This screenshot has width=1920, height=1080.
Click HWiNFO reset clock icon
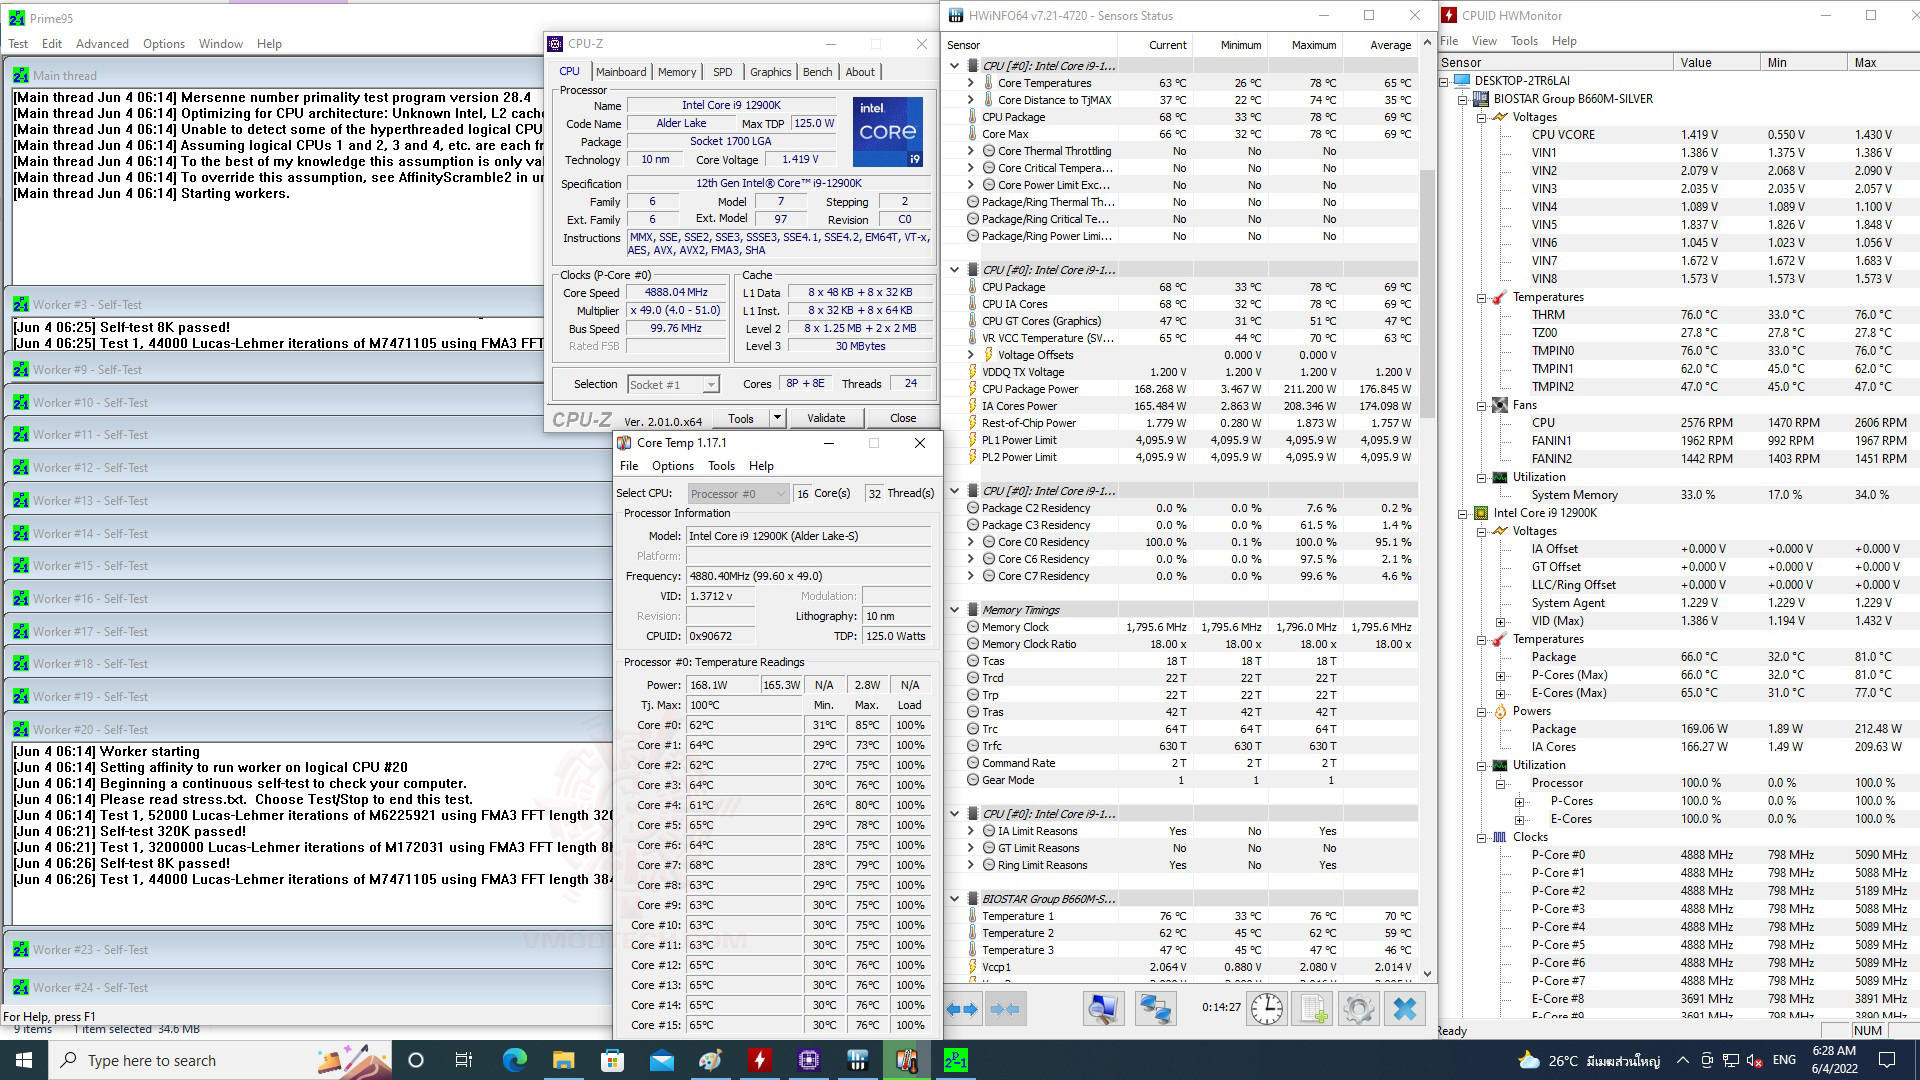1267,1009
